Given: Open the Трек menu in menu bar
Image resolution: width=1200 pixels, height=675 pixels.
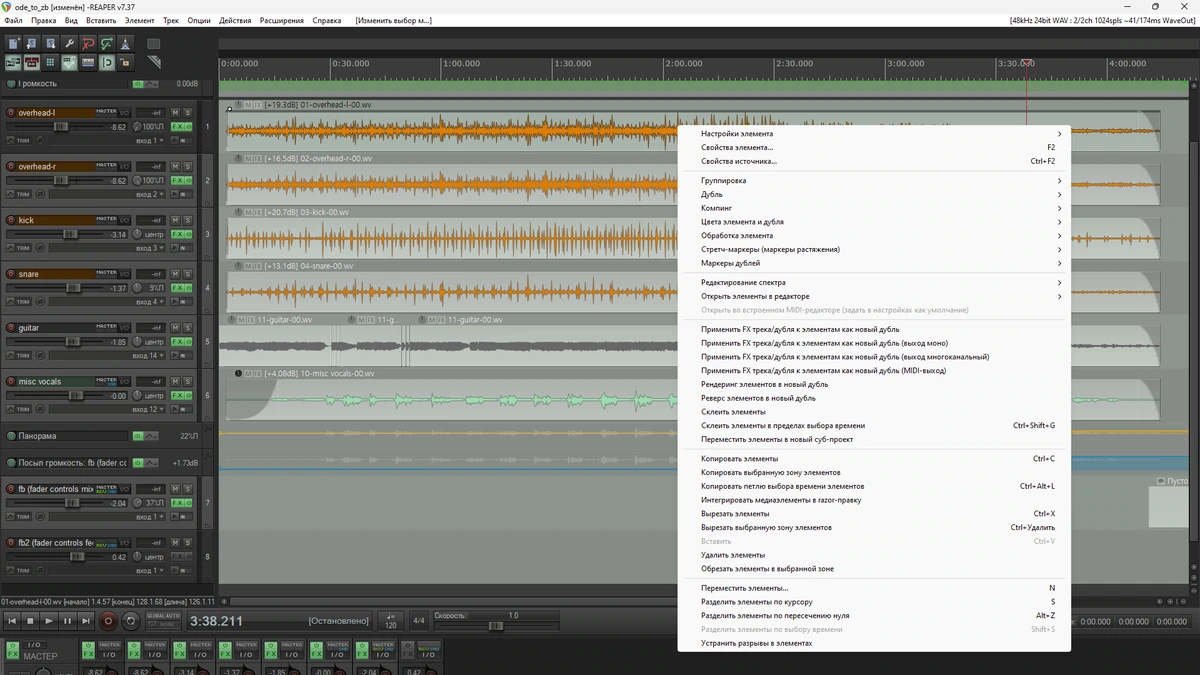Looking at the screenshot, I should pyautogui.click(x=171, y=20).
